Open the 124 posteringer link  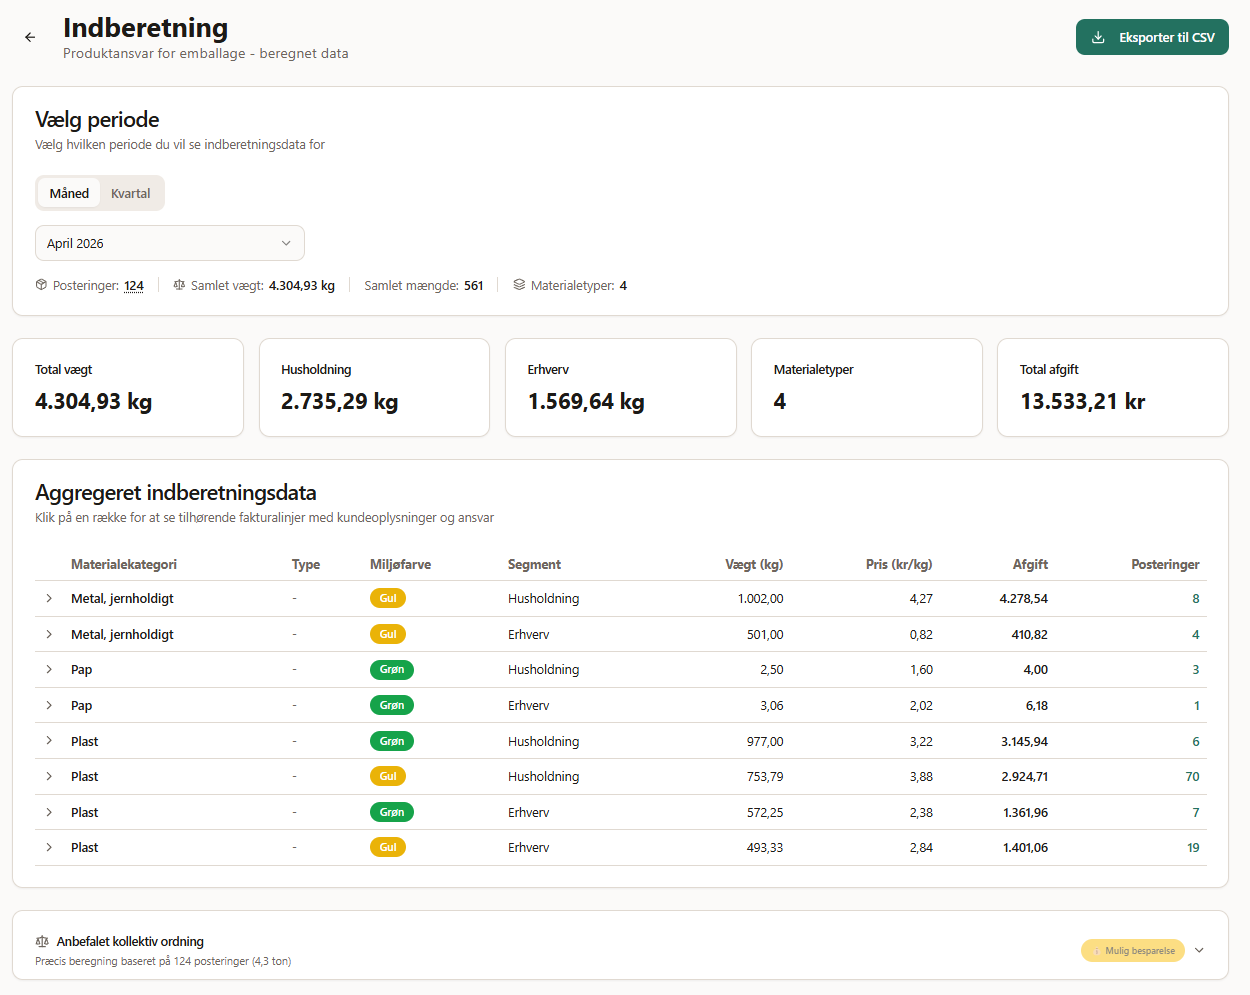point(134,285)
